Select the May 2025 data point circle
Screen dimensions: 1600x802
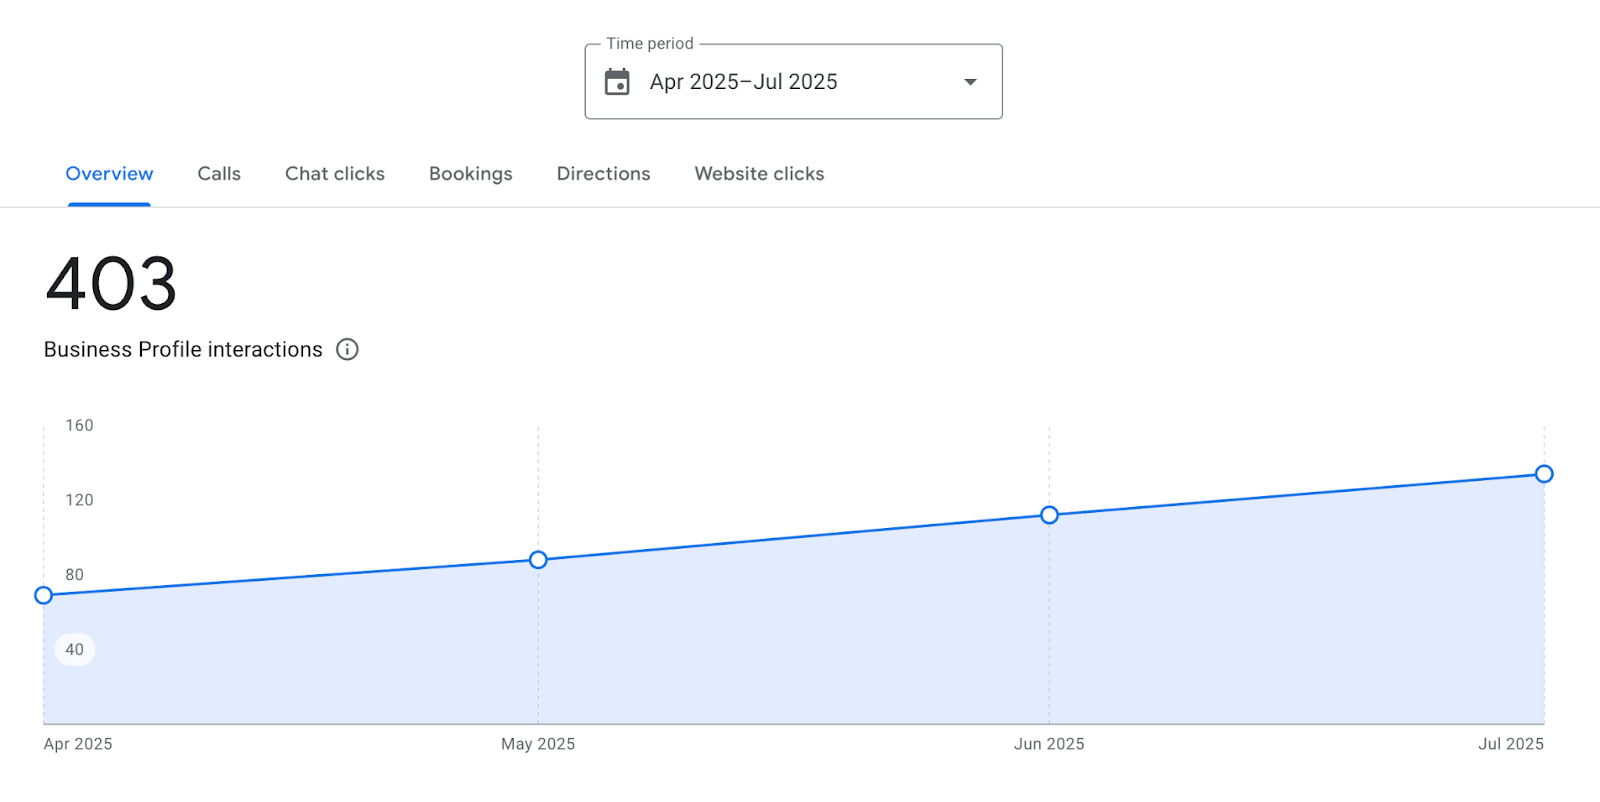point(538,560)
